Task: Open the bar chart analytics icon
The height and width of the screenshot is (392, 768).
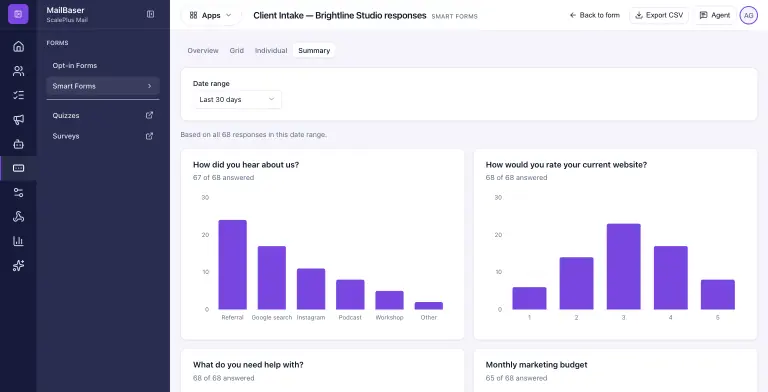Action: [x=18, y=241]
